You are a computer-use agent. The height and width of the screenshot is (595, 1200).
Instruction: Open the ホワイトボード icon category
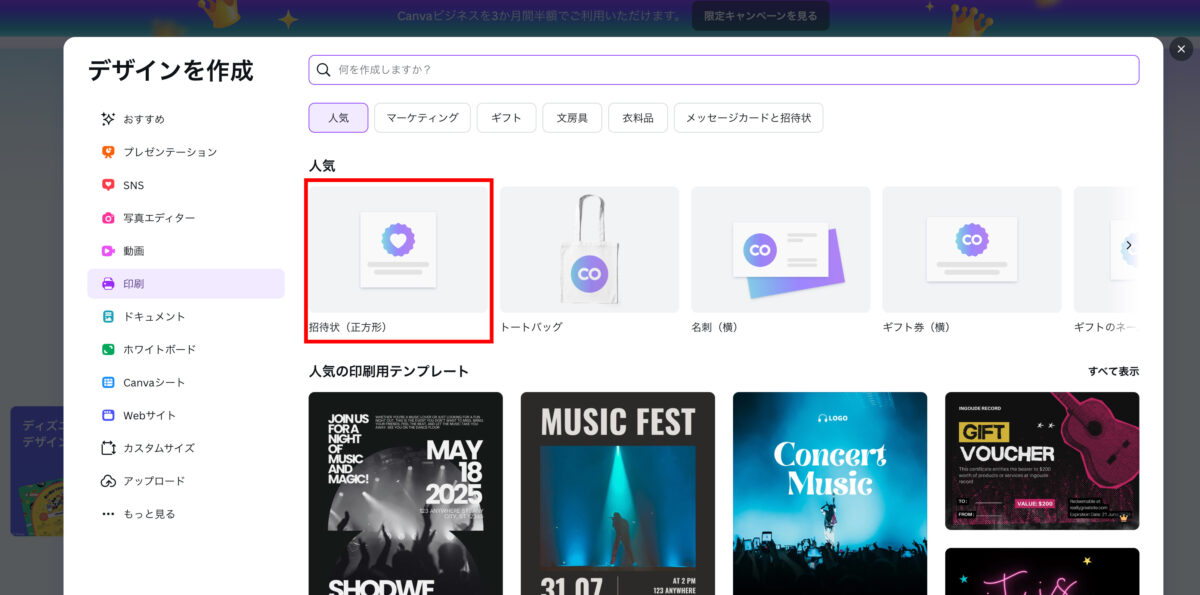coord(108,349)
